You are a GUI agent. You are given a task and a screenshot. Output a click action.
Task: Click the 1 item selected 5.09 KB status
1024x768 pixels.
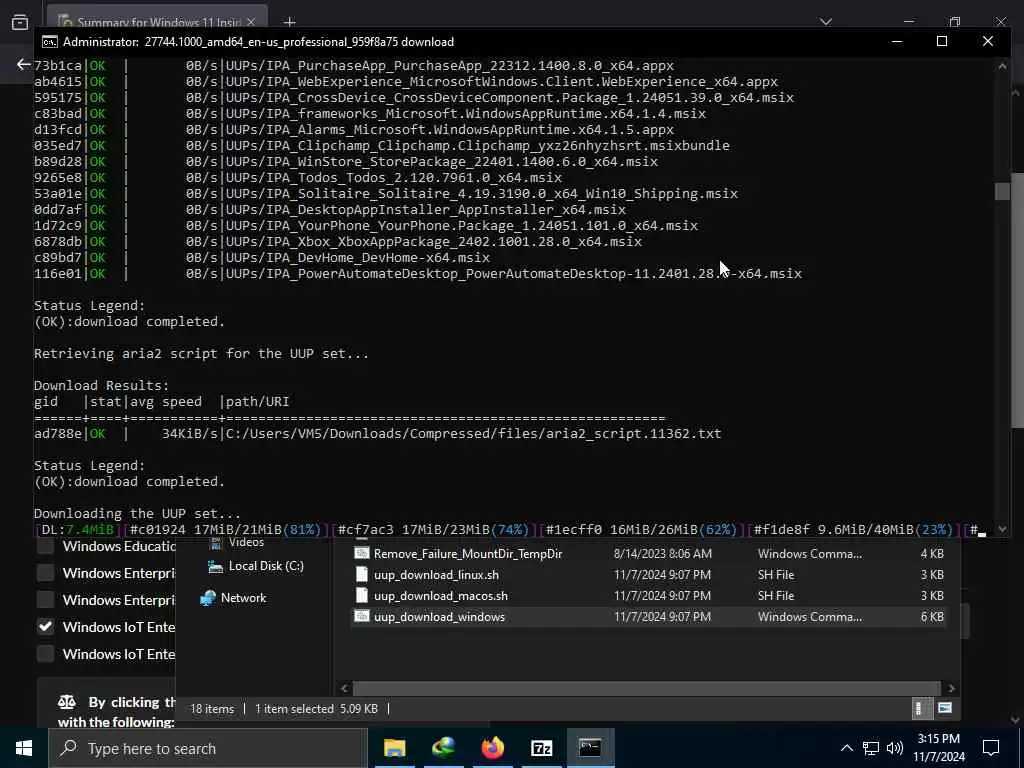[316, 709]
